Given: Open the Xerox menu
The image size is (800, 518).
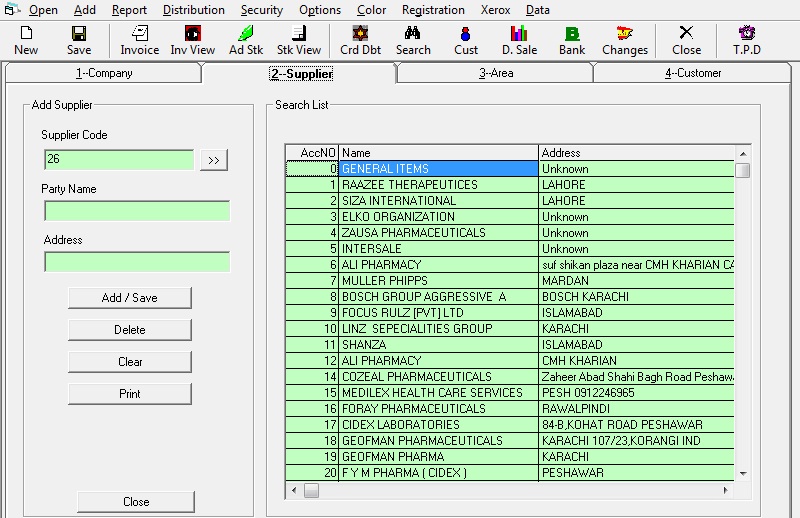Looking at the screenshot, I should pos(495,10).
